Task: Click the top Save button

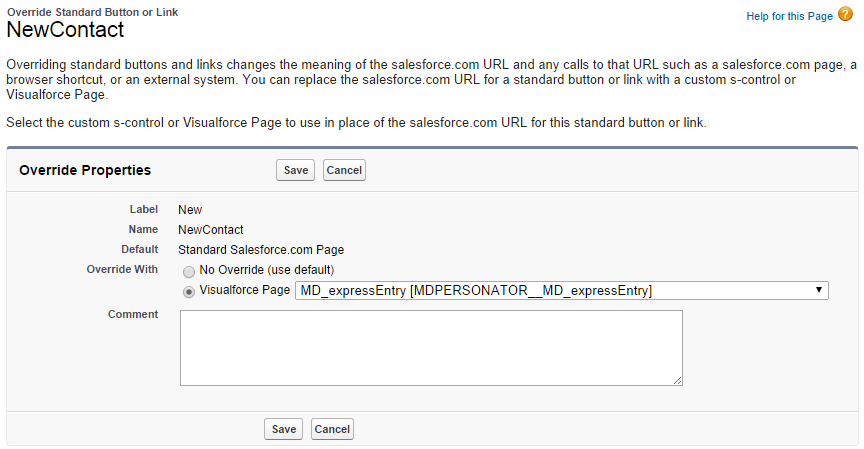Action: (295, 170)
